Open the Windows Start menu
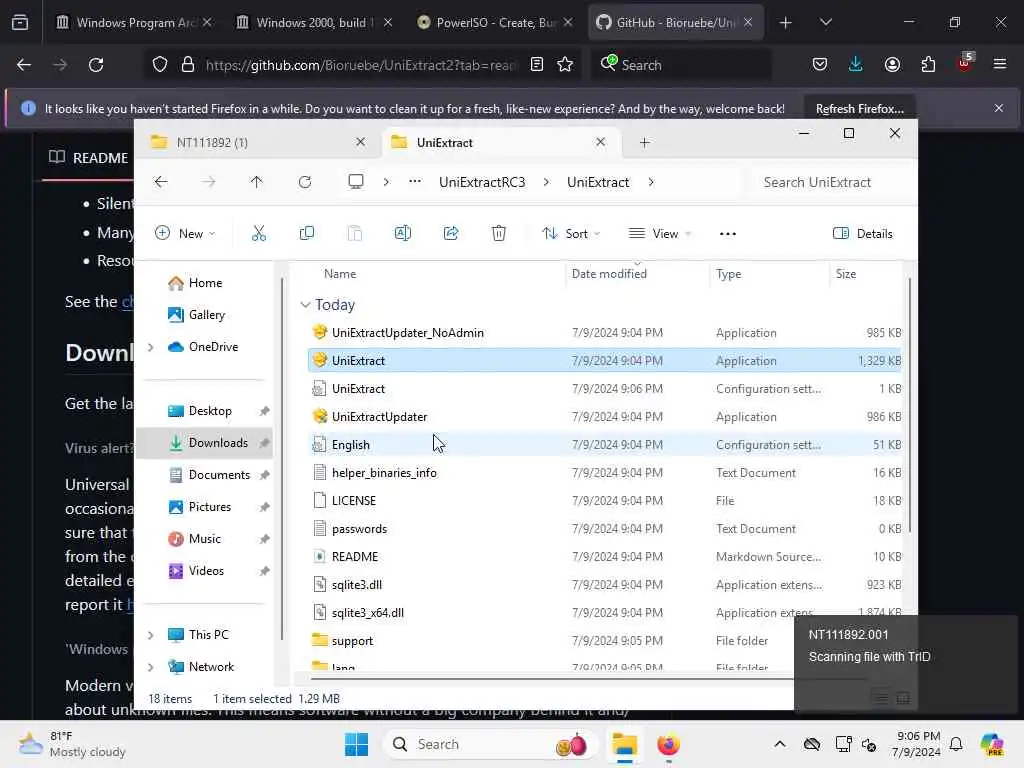 [x=357, y=744]
